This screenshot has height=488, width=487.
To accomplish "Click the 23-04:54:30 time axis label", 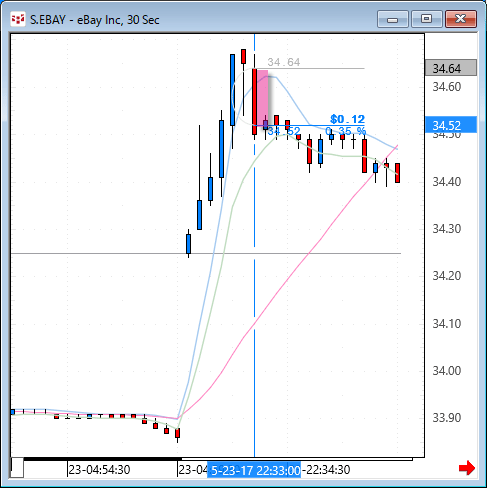I will (99, 470).
